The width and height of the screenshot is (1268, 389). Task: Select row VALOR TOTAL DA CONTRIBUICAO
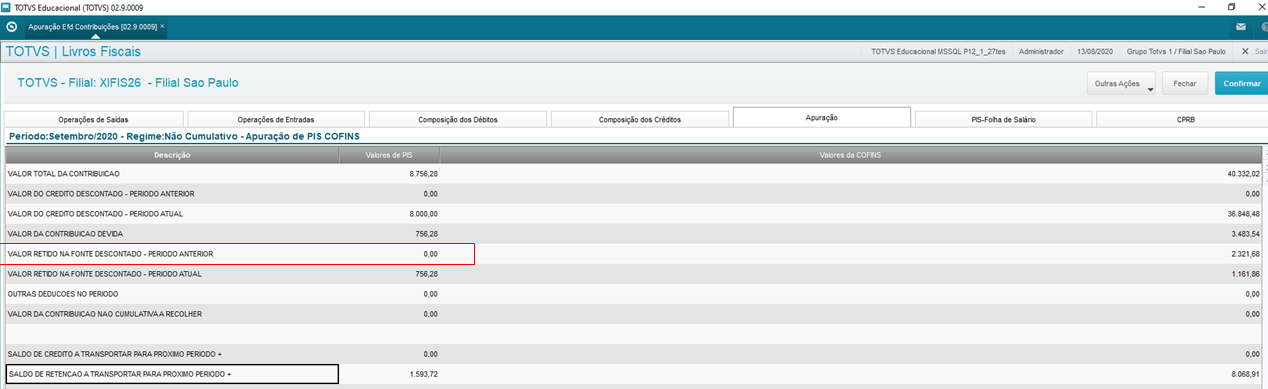click(634, 174)
